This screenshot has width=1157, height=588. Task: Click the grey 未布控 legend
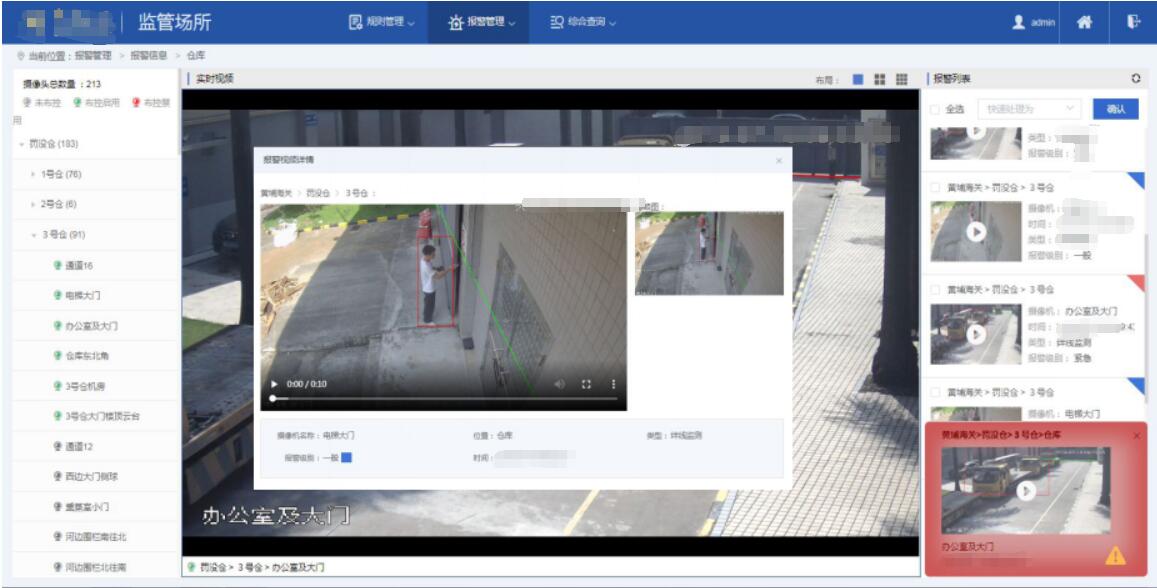pos(41,103)
